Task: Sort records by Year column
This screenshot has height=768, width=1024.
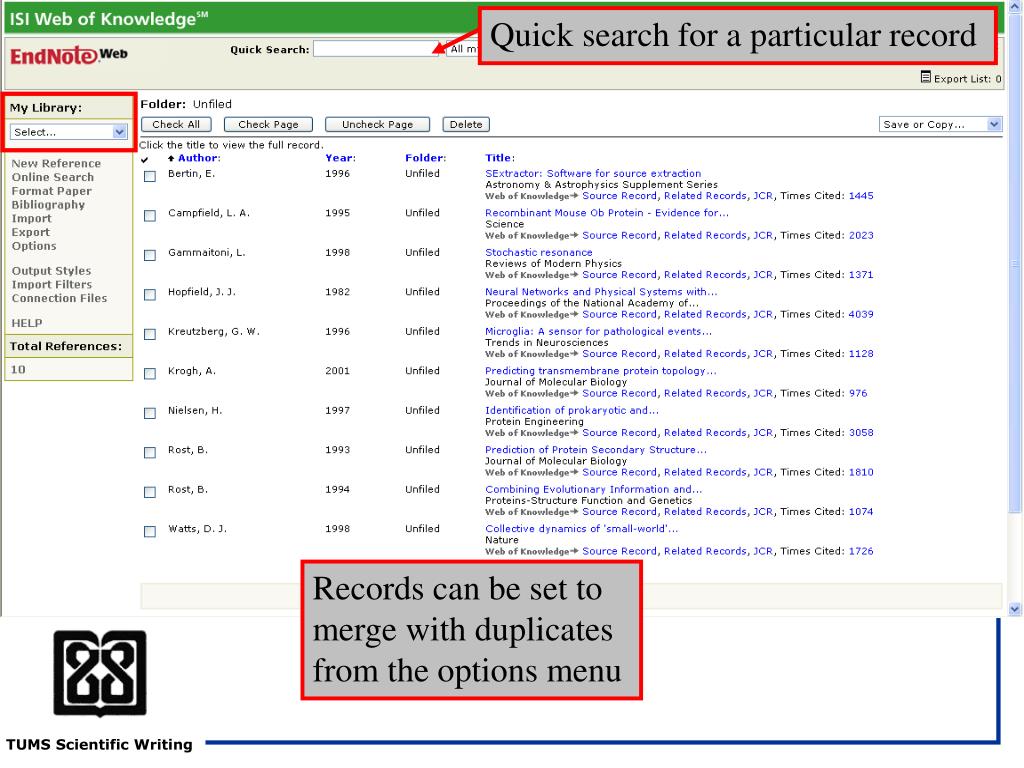Action: pos(340,158)
